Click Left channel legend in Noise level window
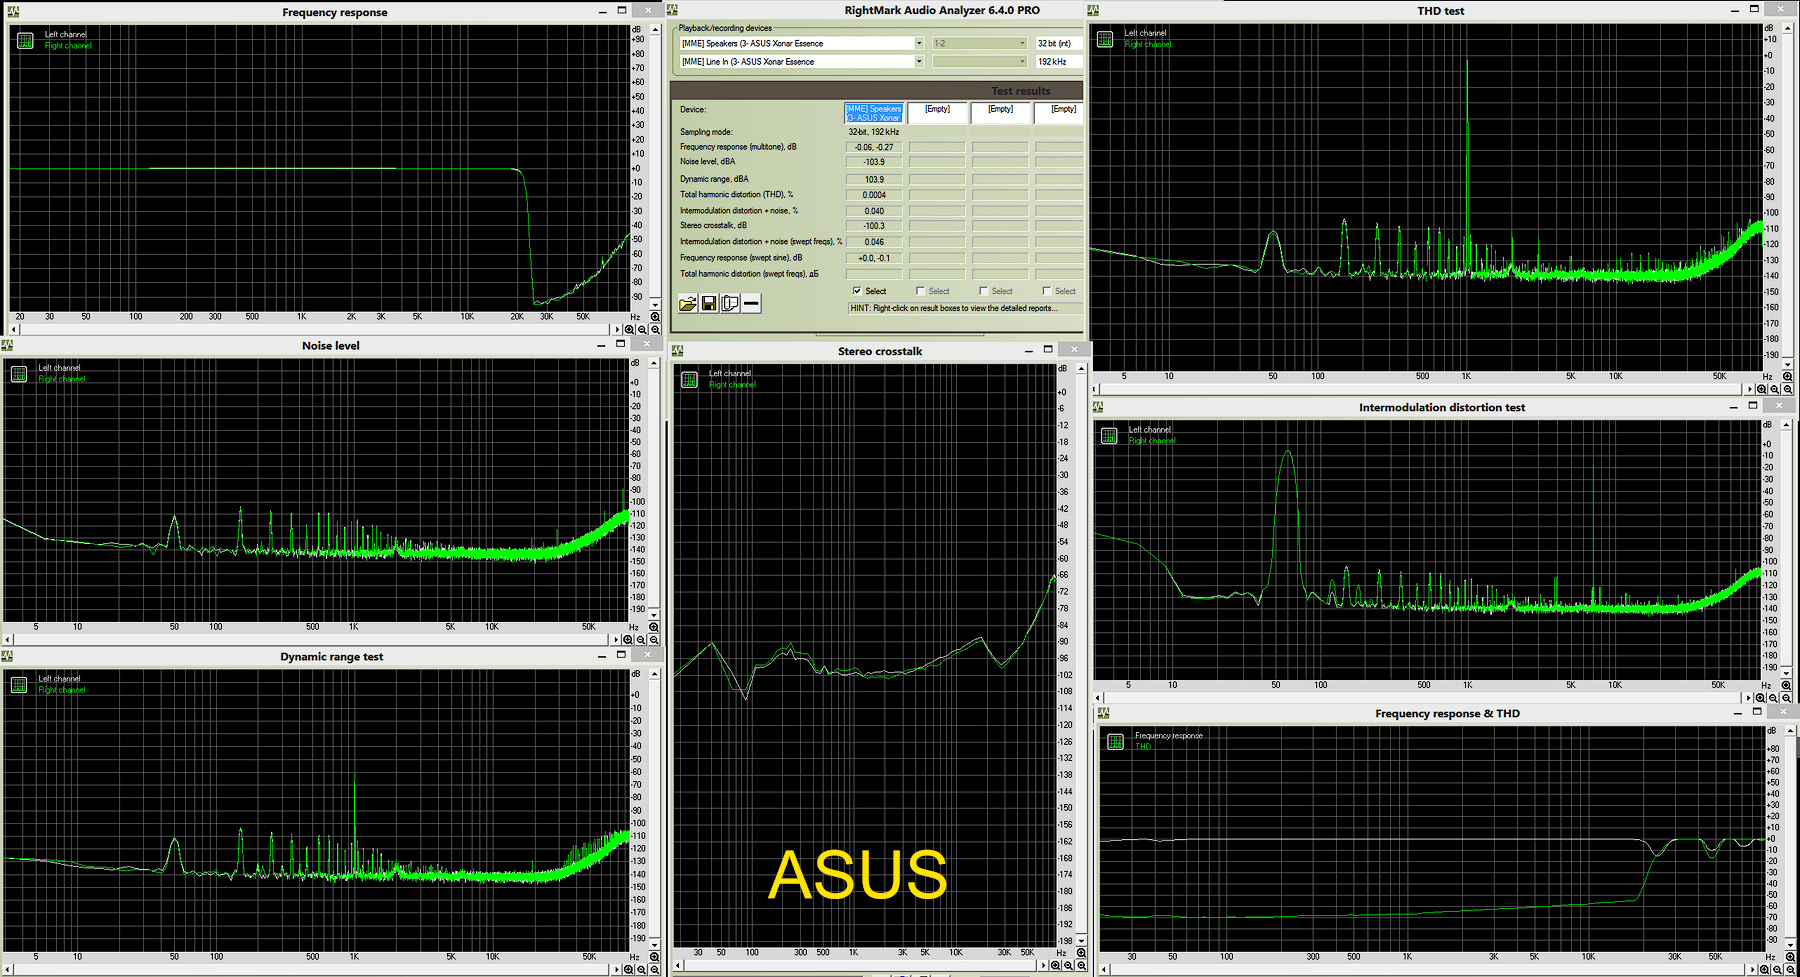 click(59, 368)
